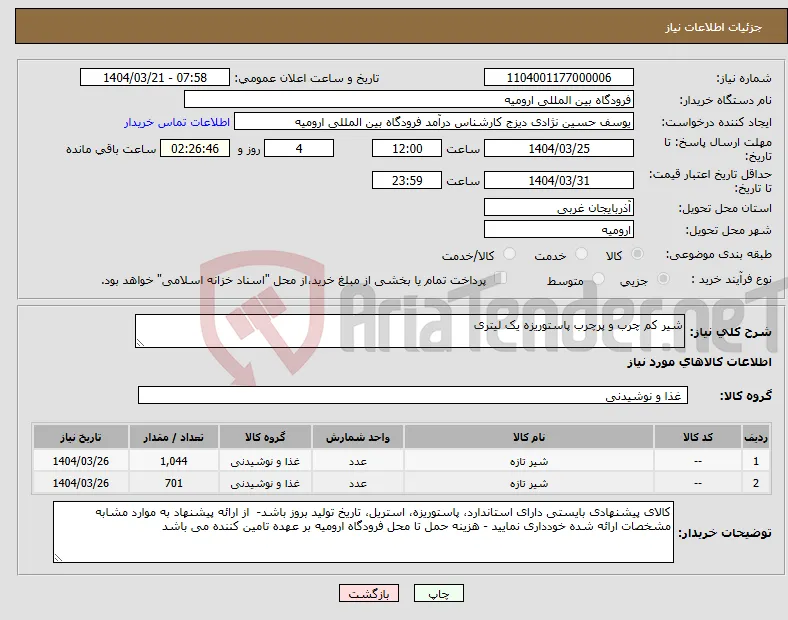Image resolution: width=788 pixels, height=620 pixels.
Task: Select the کالا radio button
Action: [637, 254]
